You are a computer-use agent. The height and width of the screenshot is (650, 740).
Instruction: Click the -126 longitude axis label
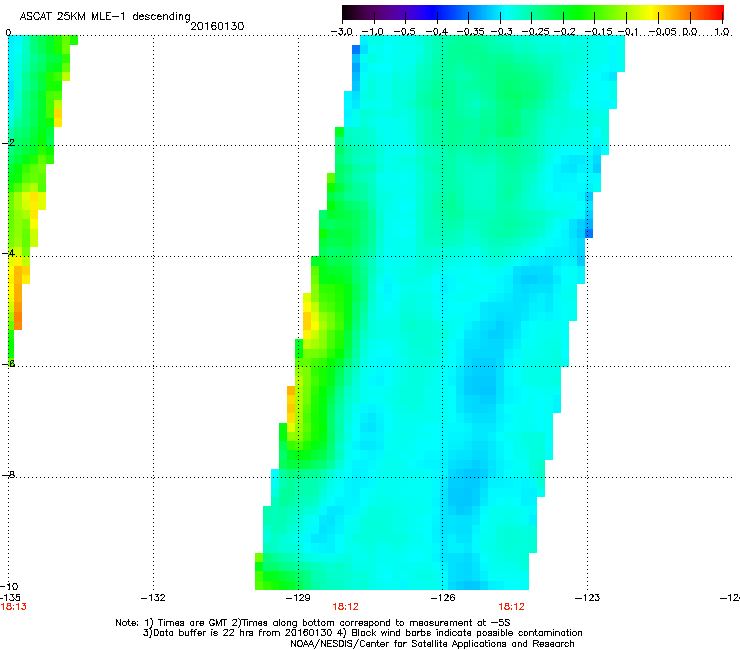(x=443, y=598)
